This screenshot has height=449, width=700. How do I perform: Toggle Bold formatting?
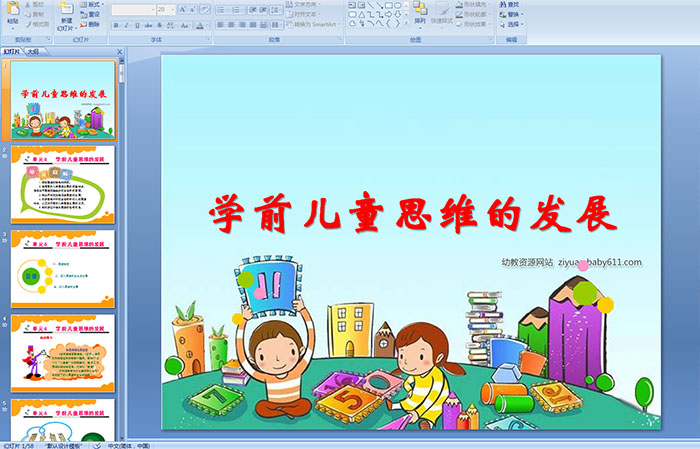click(x=116, y=25)
